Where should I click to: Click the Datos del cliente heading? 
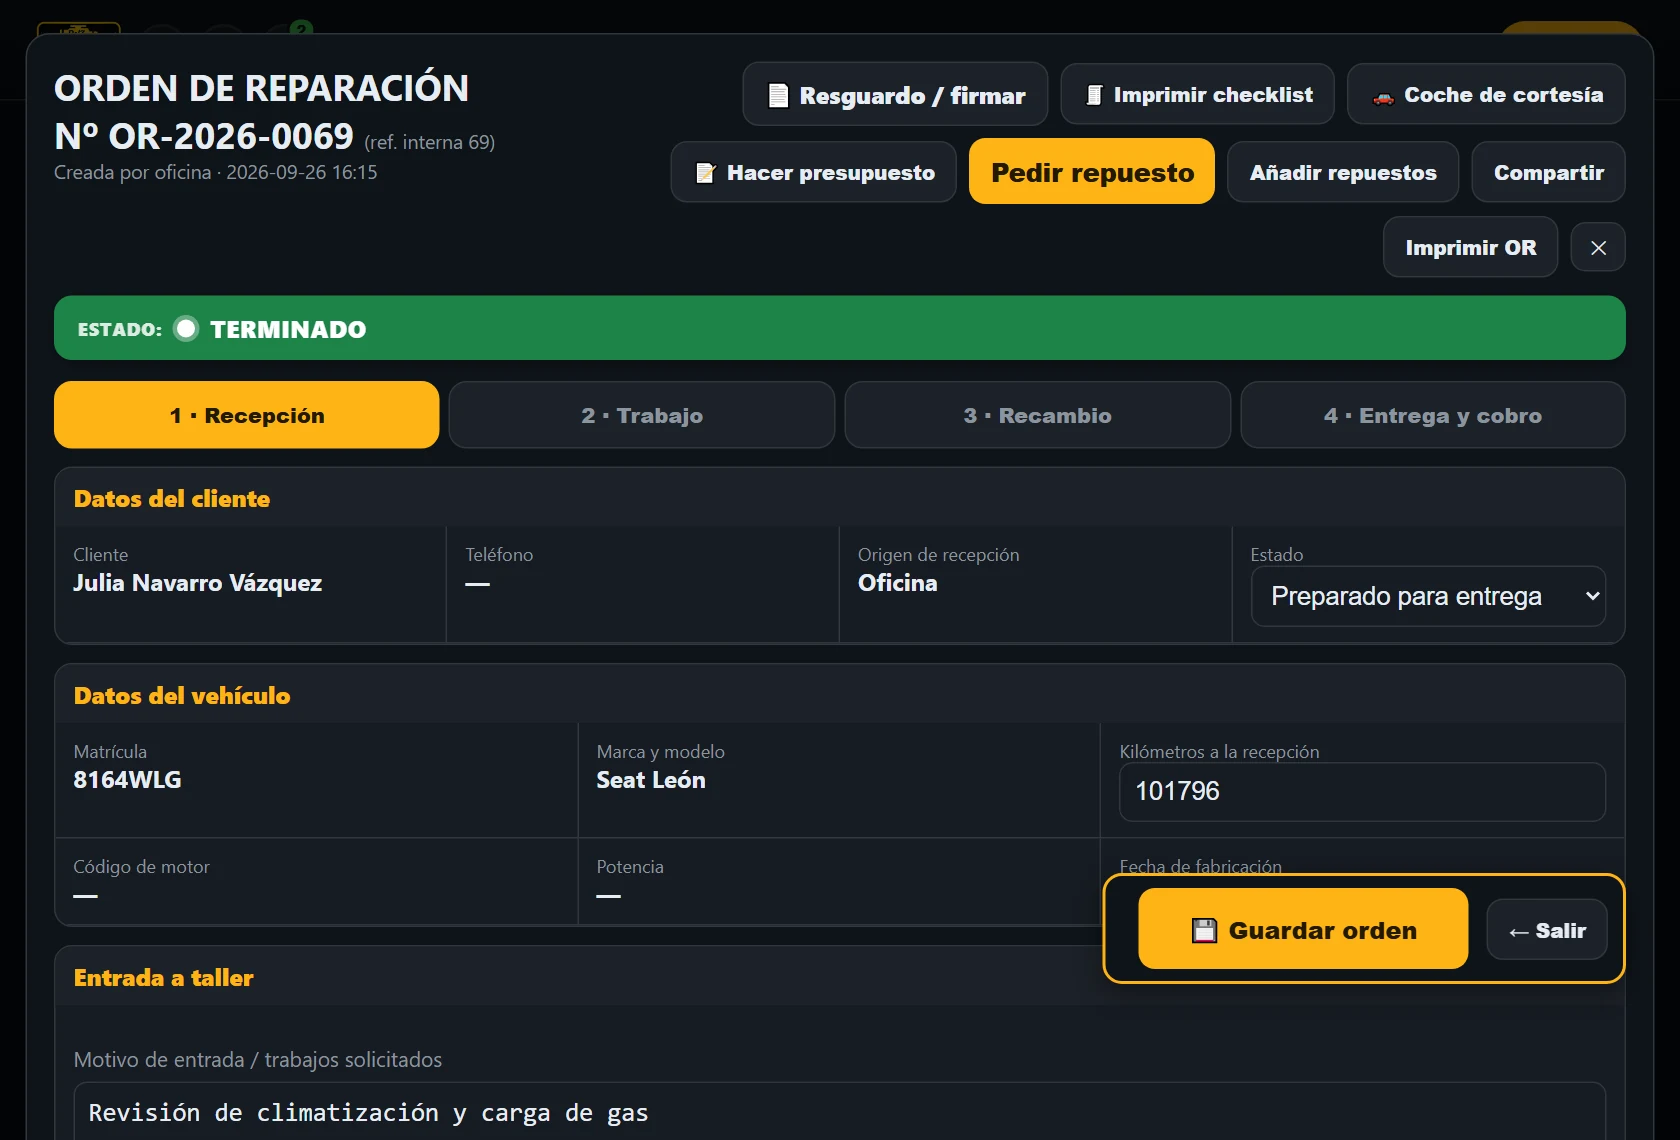tap(172, 499)
